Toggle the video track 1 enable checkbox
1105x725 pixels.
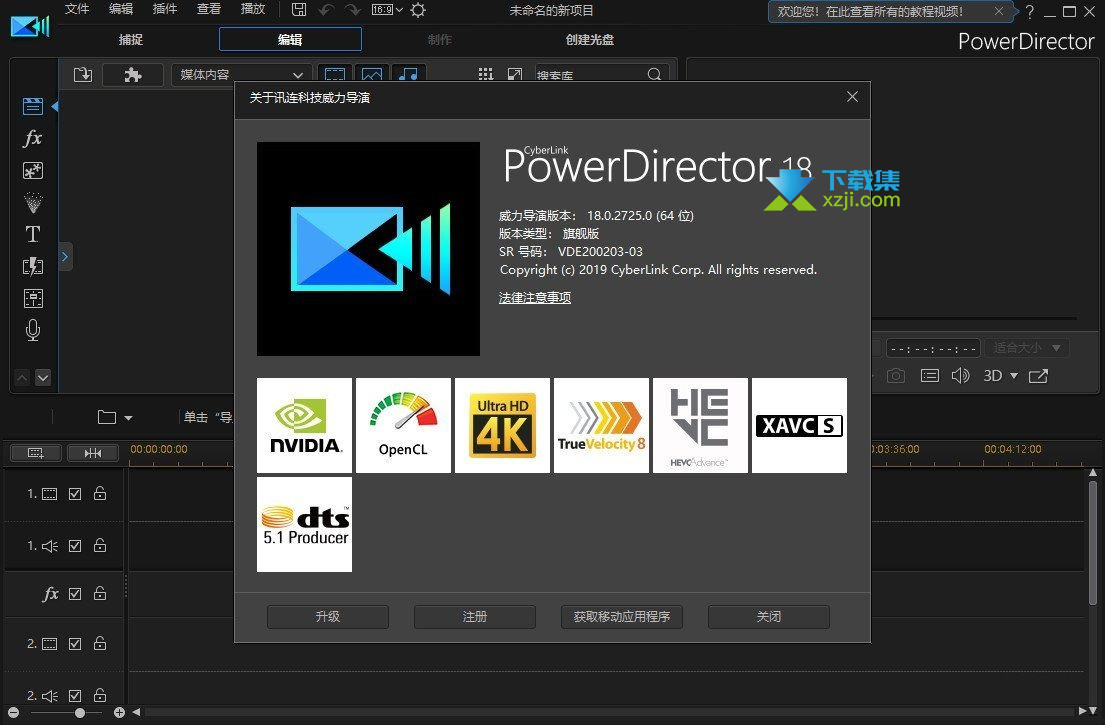point(75,494)
